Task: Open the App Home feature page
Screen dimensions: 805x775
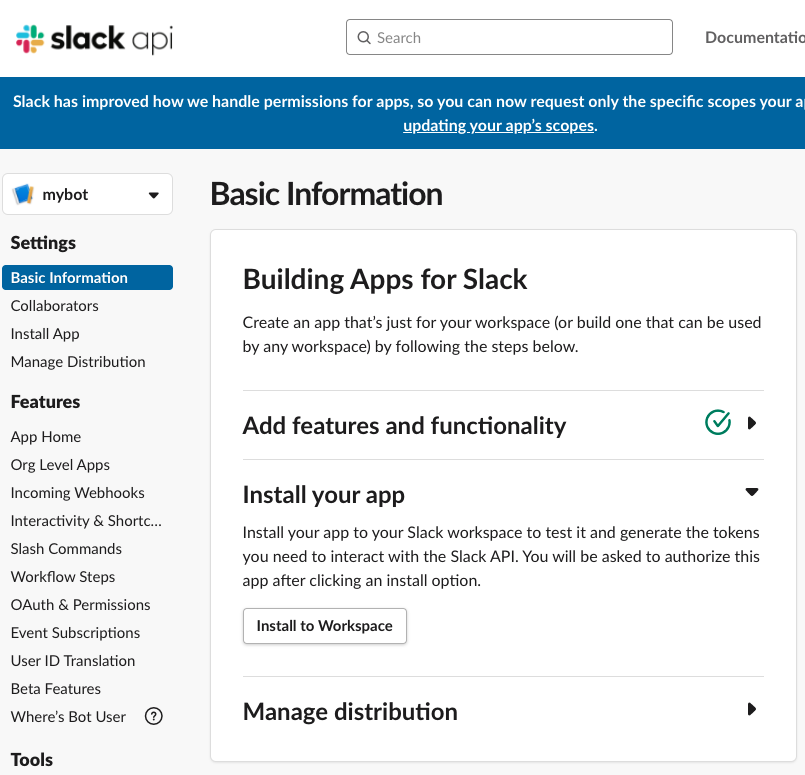Action: (46, 437)
